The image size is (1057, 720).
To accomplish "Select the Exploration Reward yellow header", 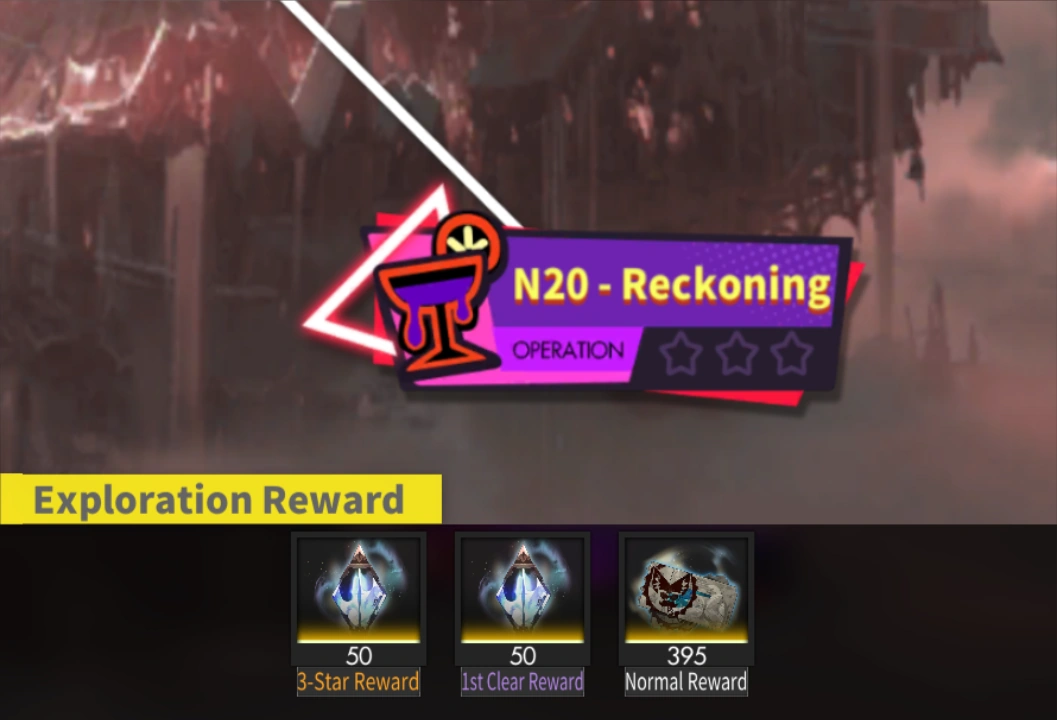I will 220,499.
